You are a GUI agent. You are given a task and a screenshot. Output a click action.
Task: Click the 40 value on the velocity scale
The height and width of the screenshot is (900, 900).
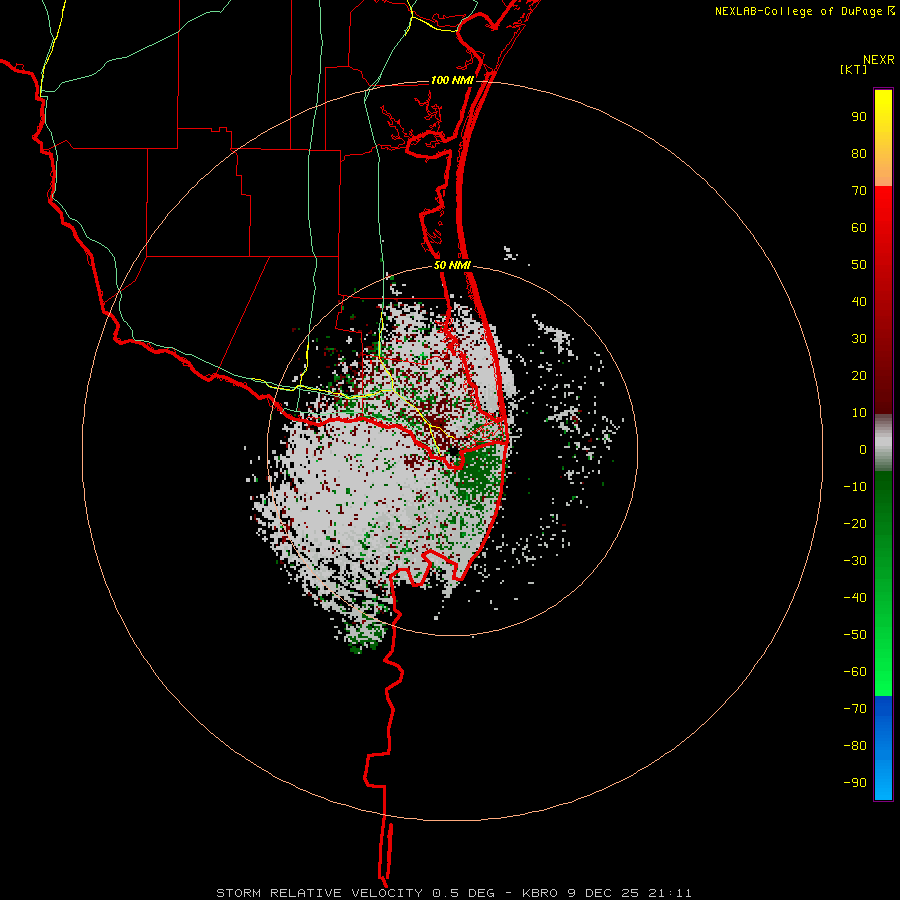tap(859, 302)
